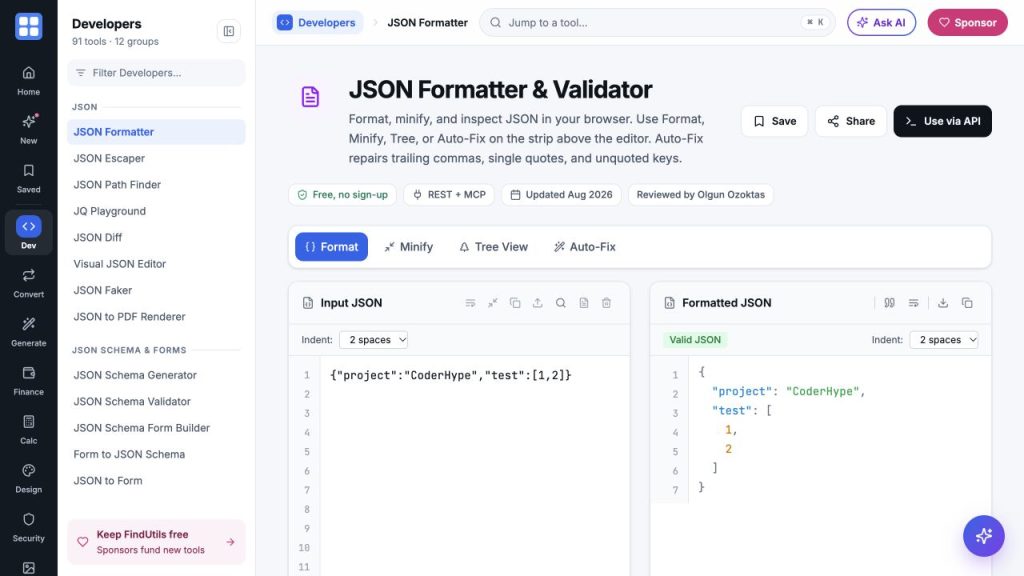Go to Home in the sidebar
The image size is (1024, 576).
29,80
